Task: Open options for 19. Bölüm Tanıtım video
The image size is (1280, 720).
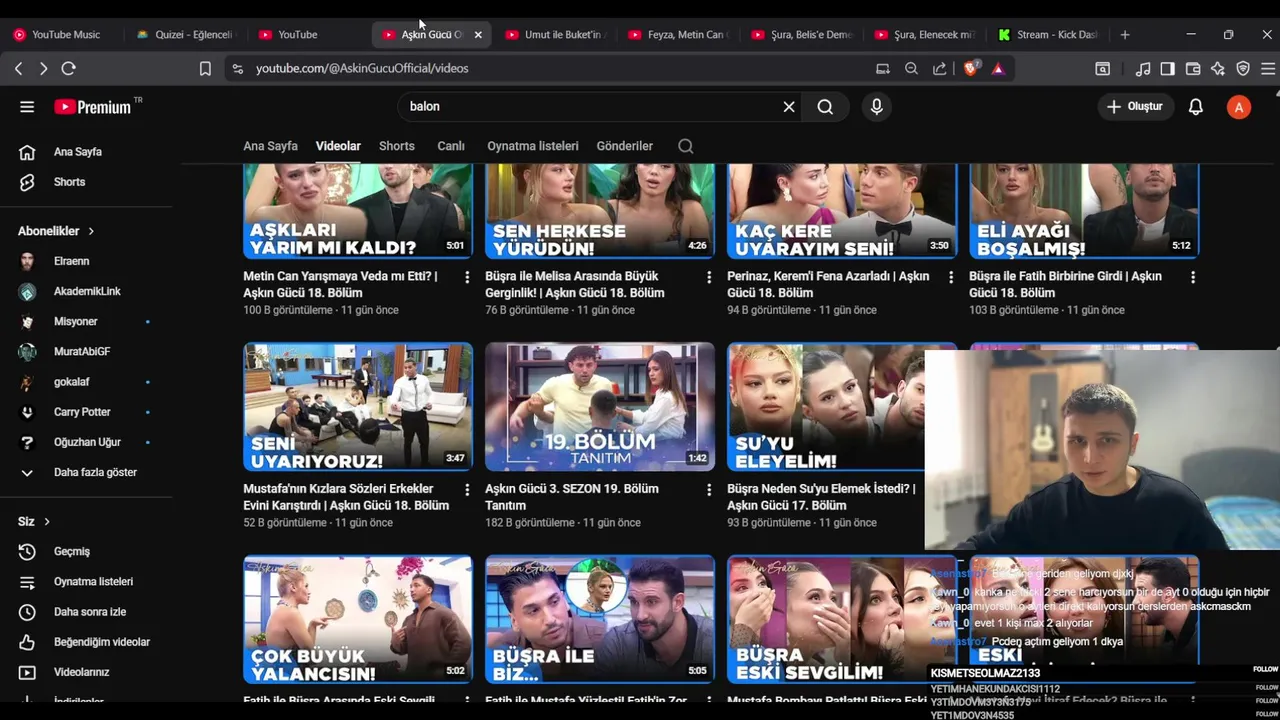Action: (x=709, y=490)
